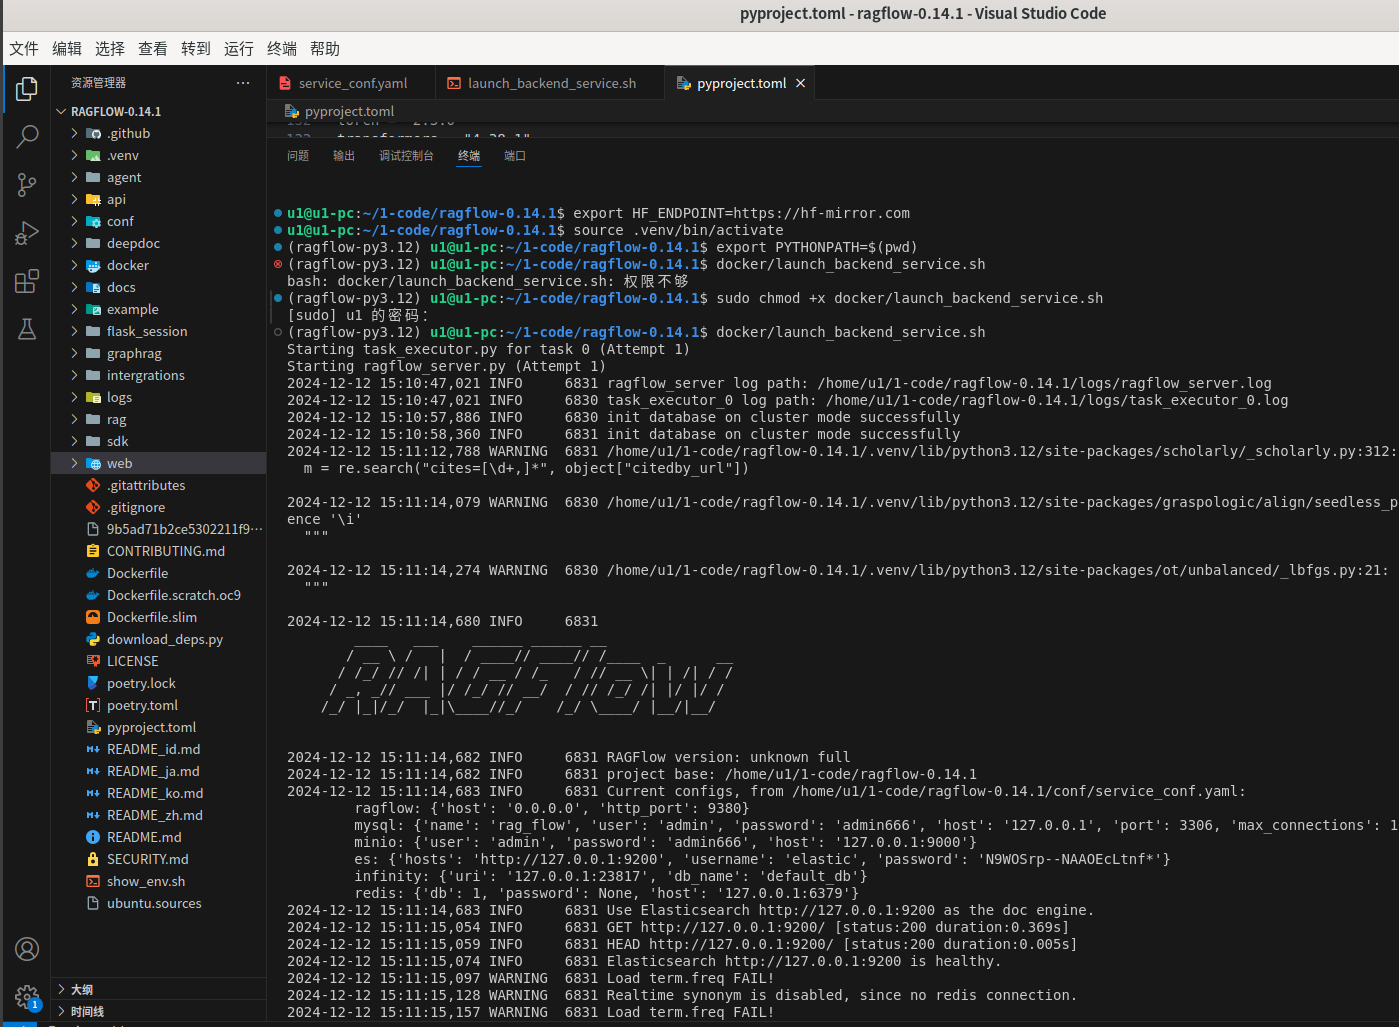
Task: Select README_ja.md in file tree
Action: pyautogui.click(x=159, y=771)
